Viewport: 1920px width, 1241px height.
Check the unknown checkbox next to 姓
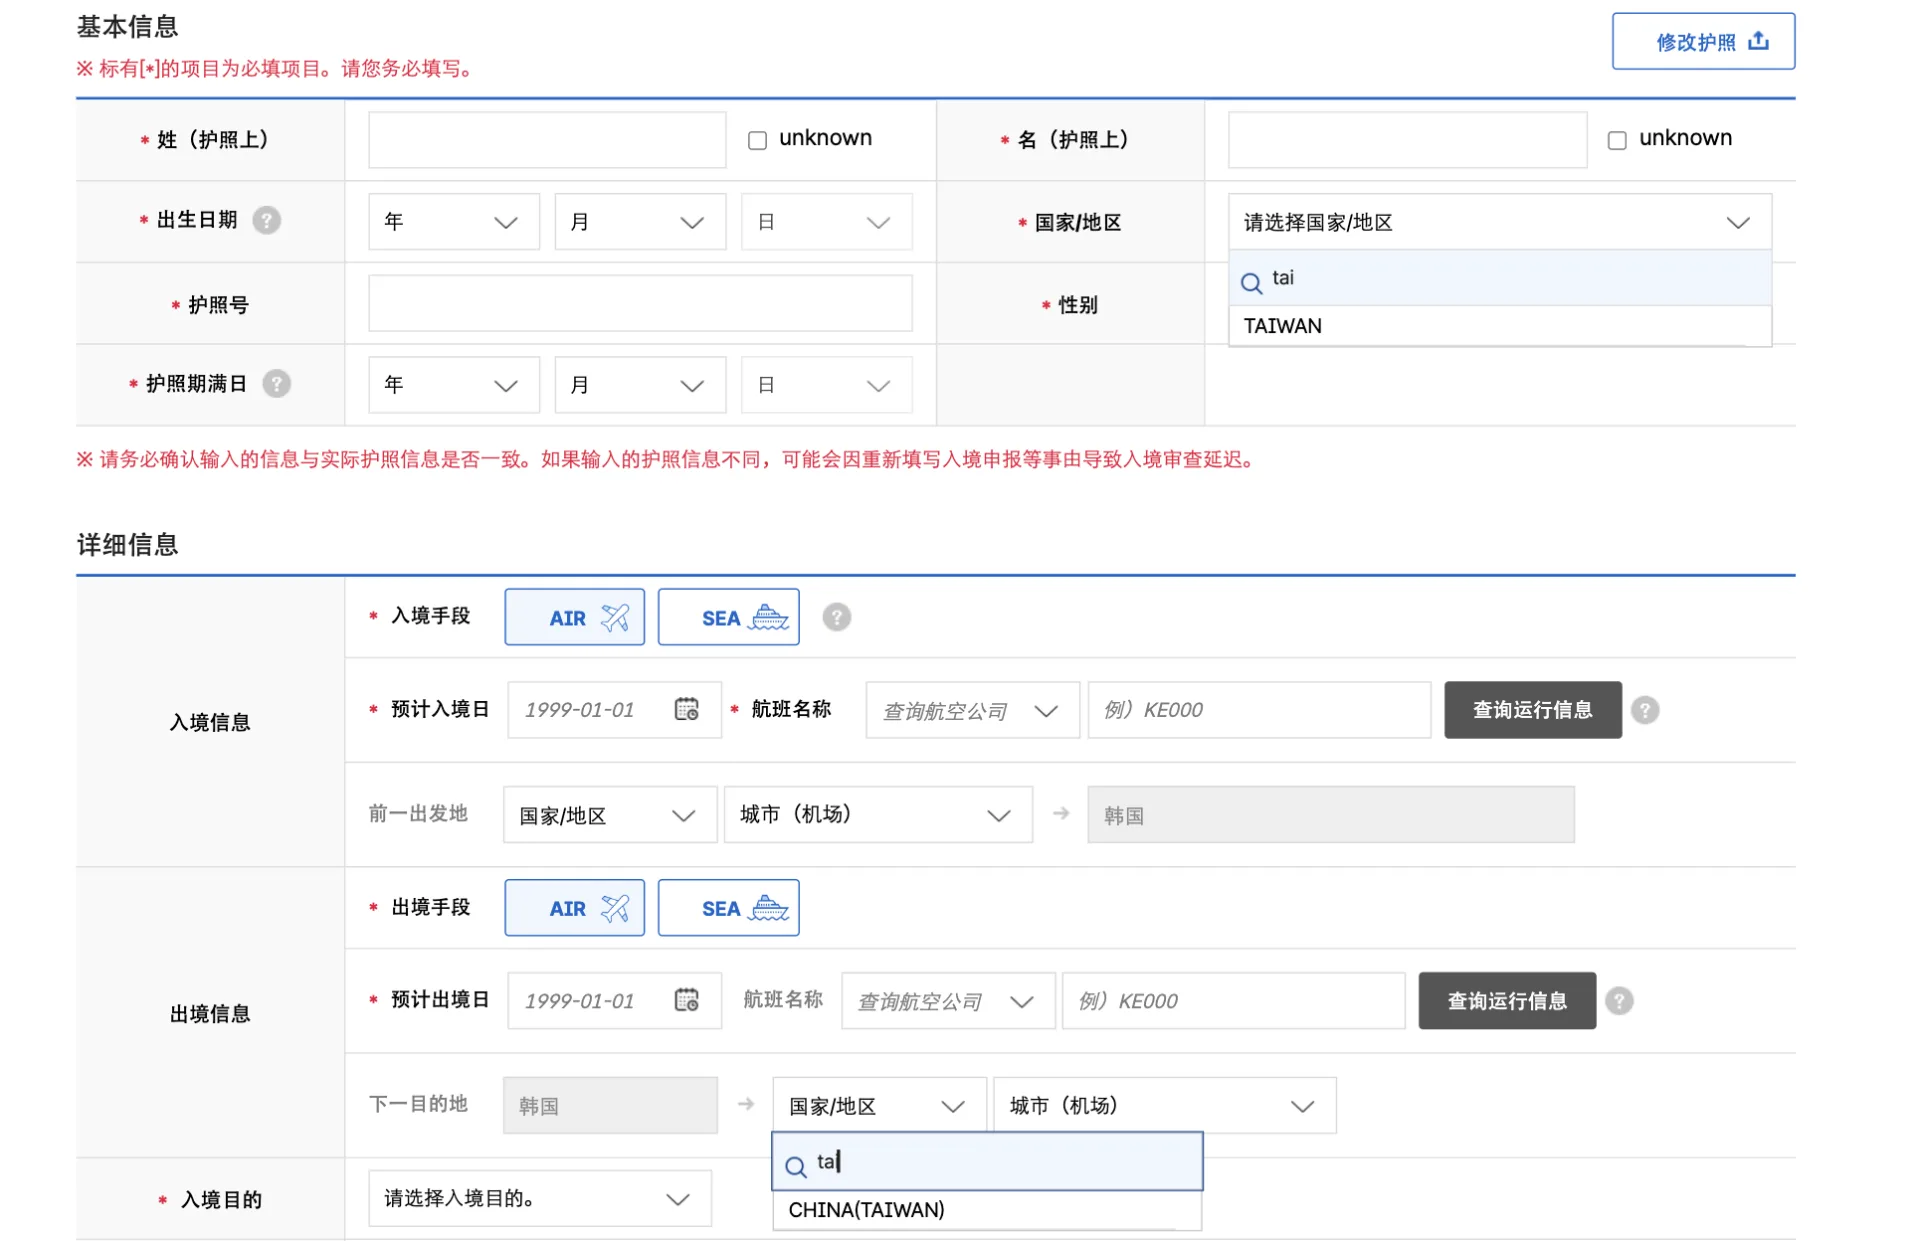(756, 140)
